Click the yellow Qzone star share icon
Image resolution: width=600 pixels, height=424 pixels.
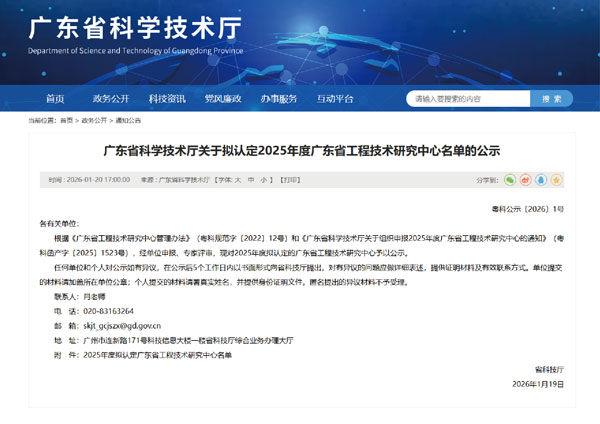click(x=555, y=180)
